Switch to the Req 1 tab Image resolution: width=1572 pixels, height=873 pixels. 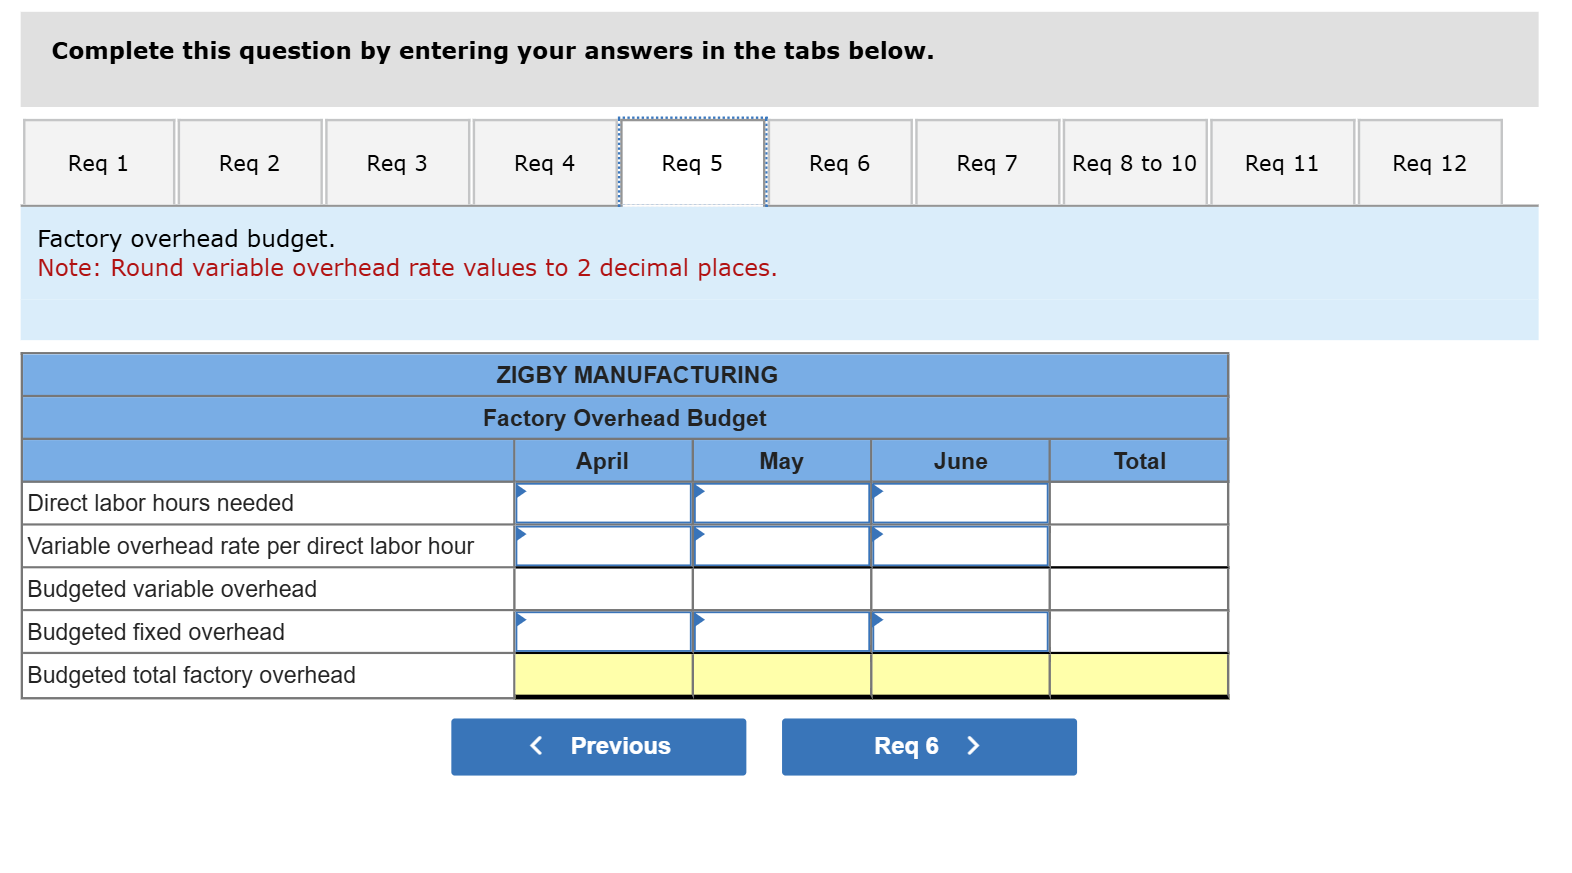[98, 162]
